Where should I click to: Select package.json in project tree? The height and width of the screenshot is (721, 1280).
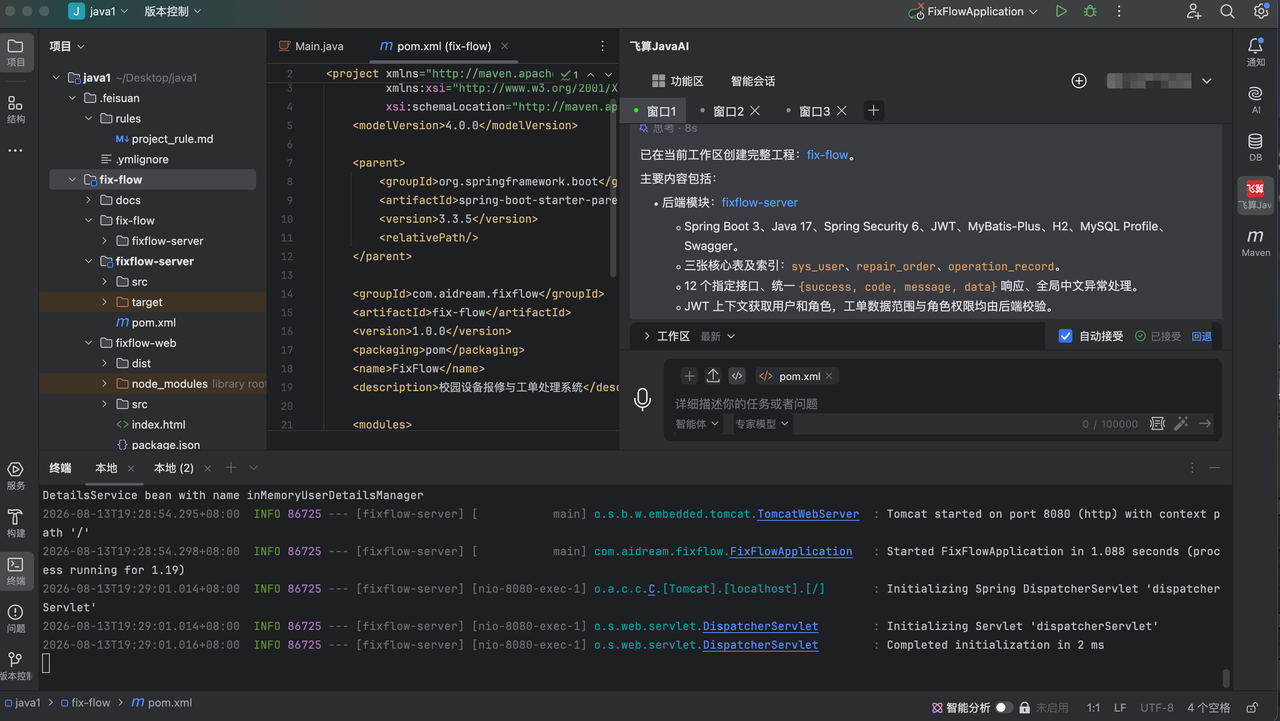coord(158,445)
